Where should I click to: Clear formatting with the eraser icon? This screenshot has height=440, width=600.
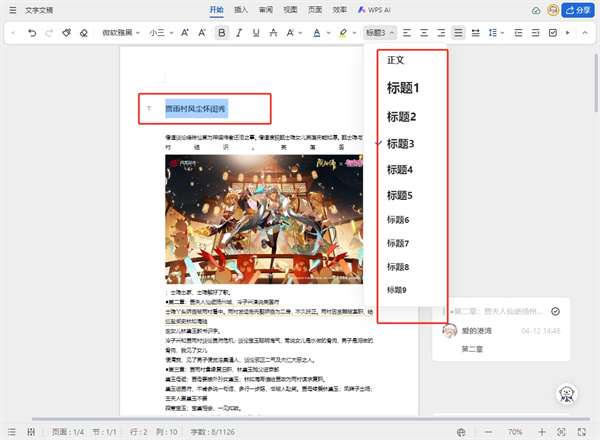(83, 33)
